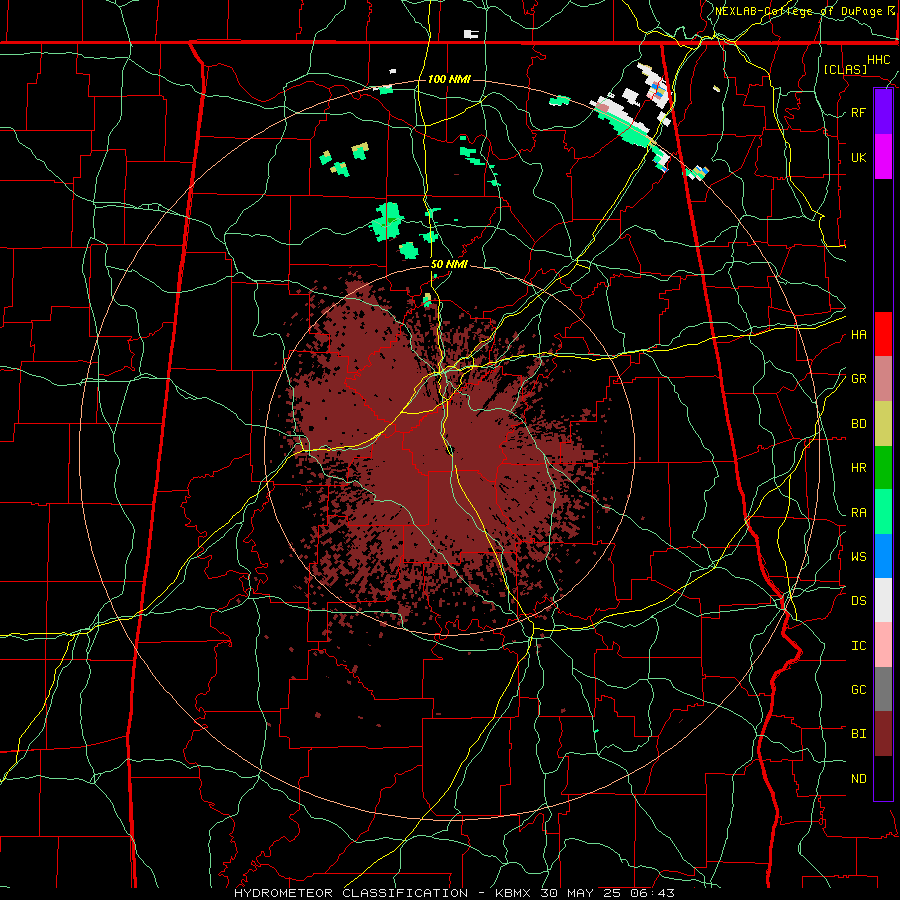Image resolution: width=900 pixels, height=900 pixels.
Task: Click the BI legend label
Action: (x=858, y=734)
